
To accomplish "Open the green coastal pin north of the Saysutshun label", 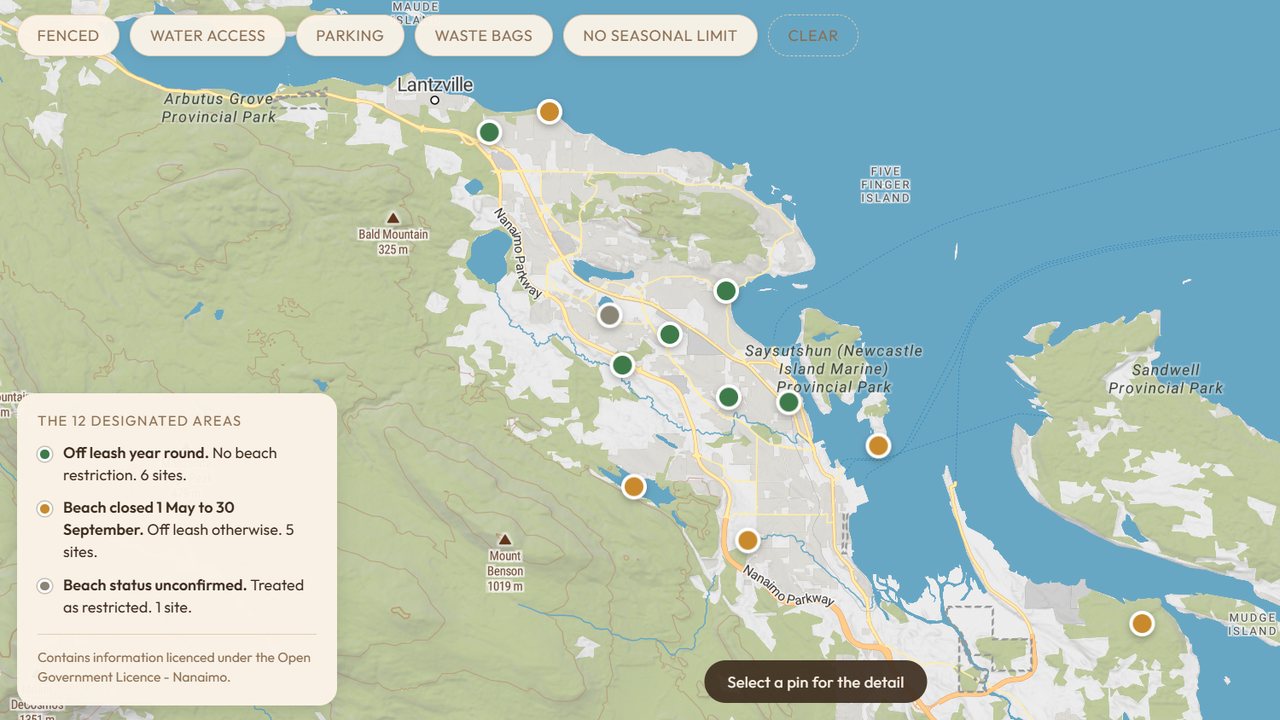I will coord(726,291).
